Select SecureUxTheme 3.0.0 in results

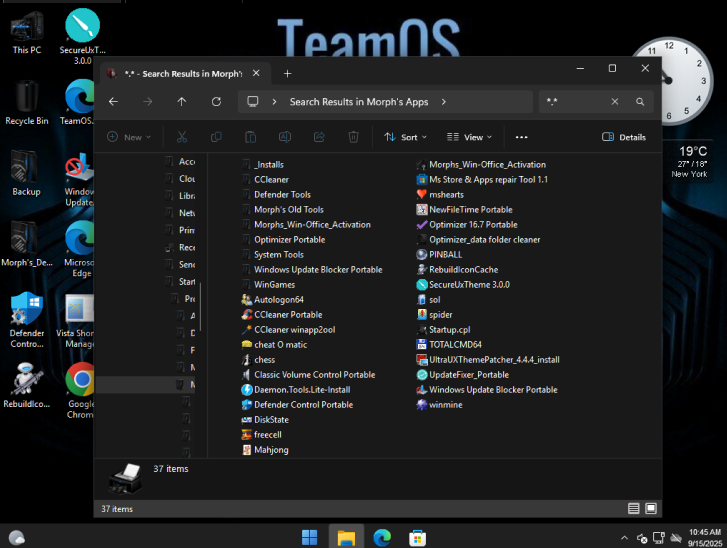tap(463, 285)
